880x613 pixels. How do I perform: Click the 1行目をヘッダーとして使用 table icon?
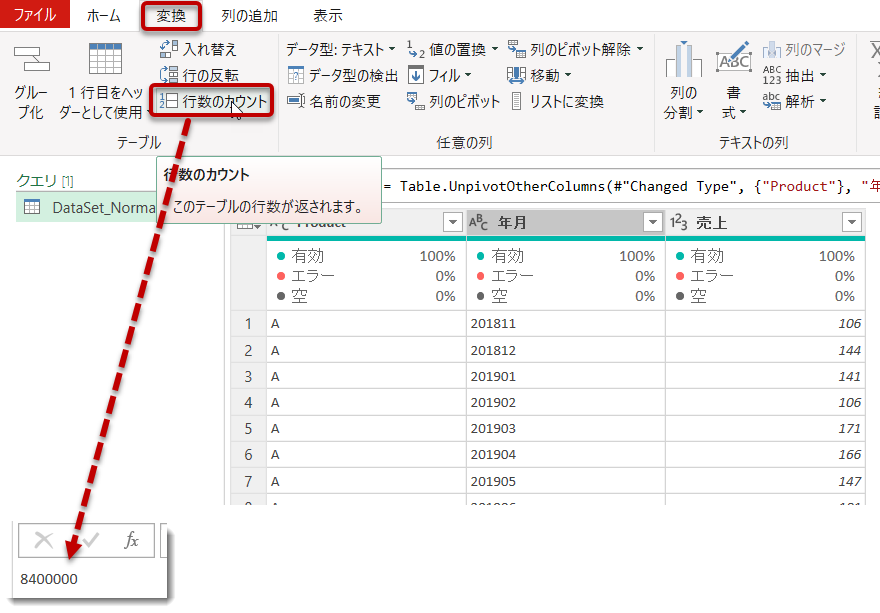click(105, 58)
